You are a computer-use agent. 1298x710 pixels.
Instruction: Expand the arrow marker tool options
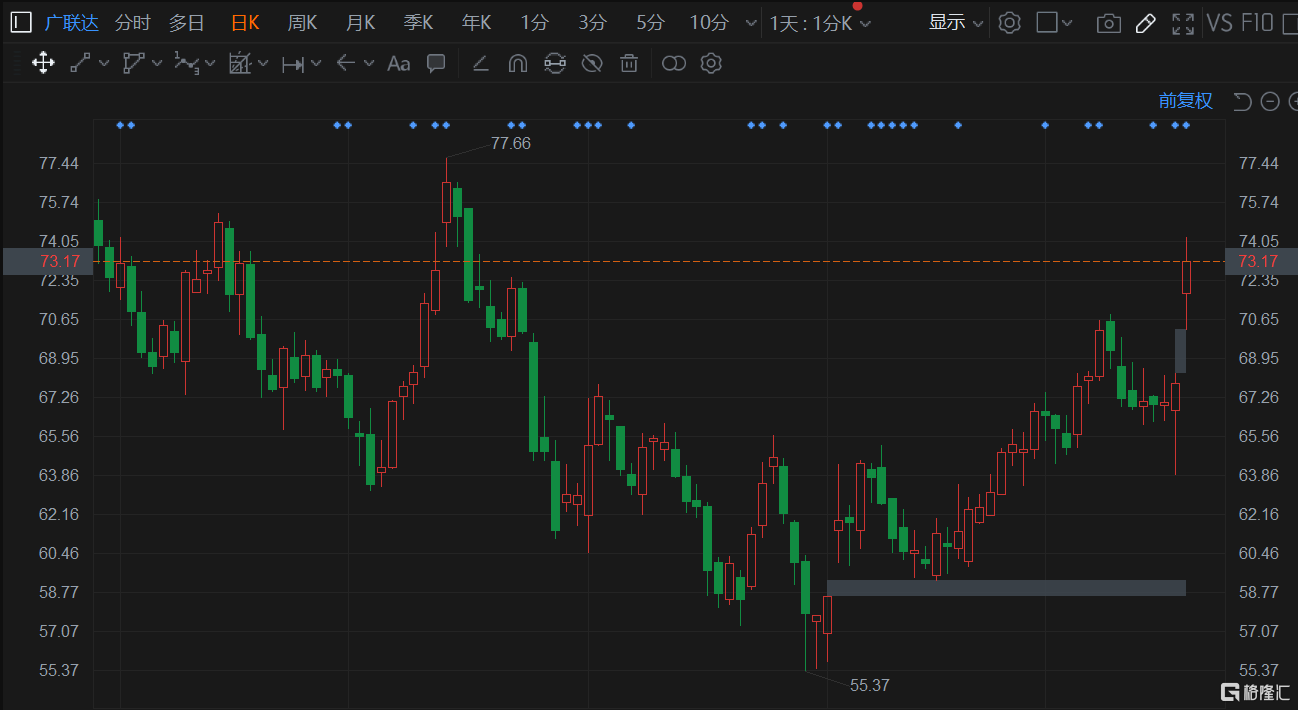point(369,64)
